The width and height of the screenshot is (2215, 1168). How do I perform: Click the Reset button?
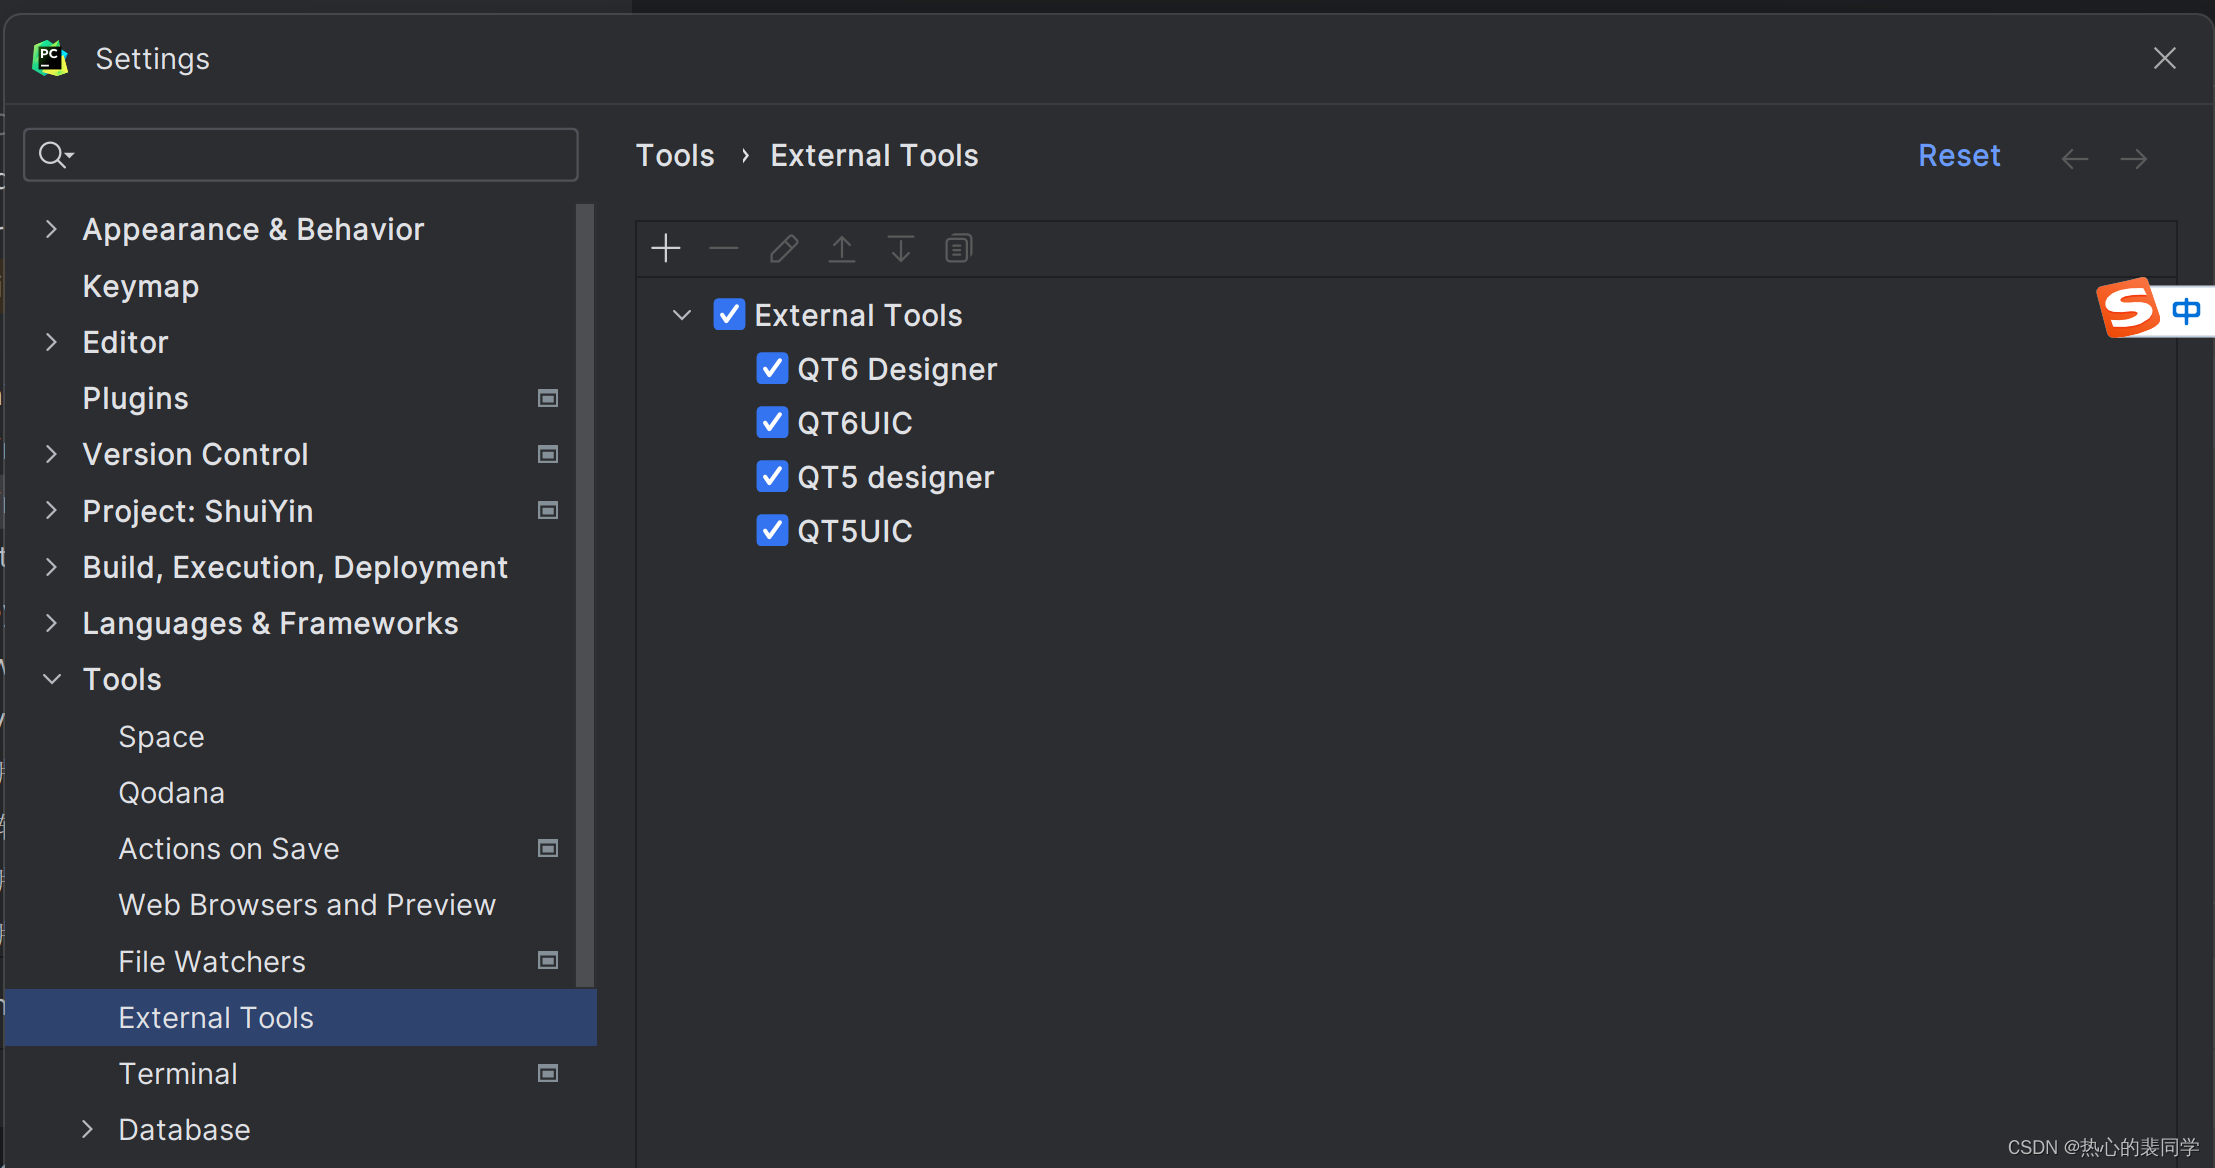tap(1958, 155)
